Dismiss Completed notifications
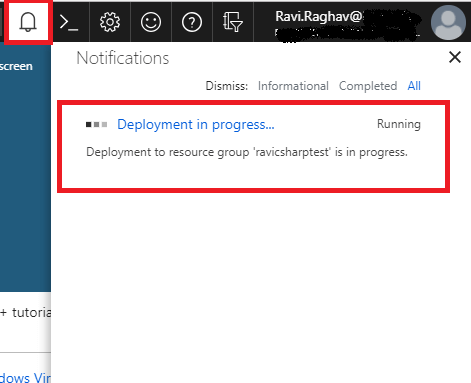Image resolution: width=471 pixels, height=383 pixels. 368,86
